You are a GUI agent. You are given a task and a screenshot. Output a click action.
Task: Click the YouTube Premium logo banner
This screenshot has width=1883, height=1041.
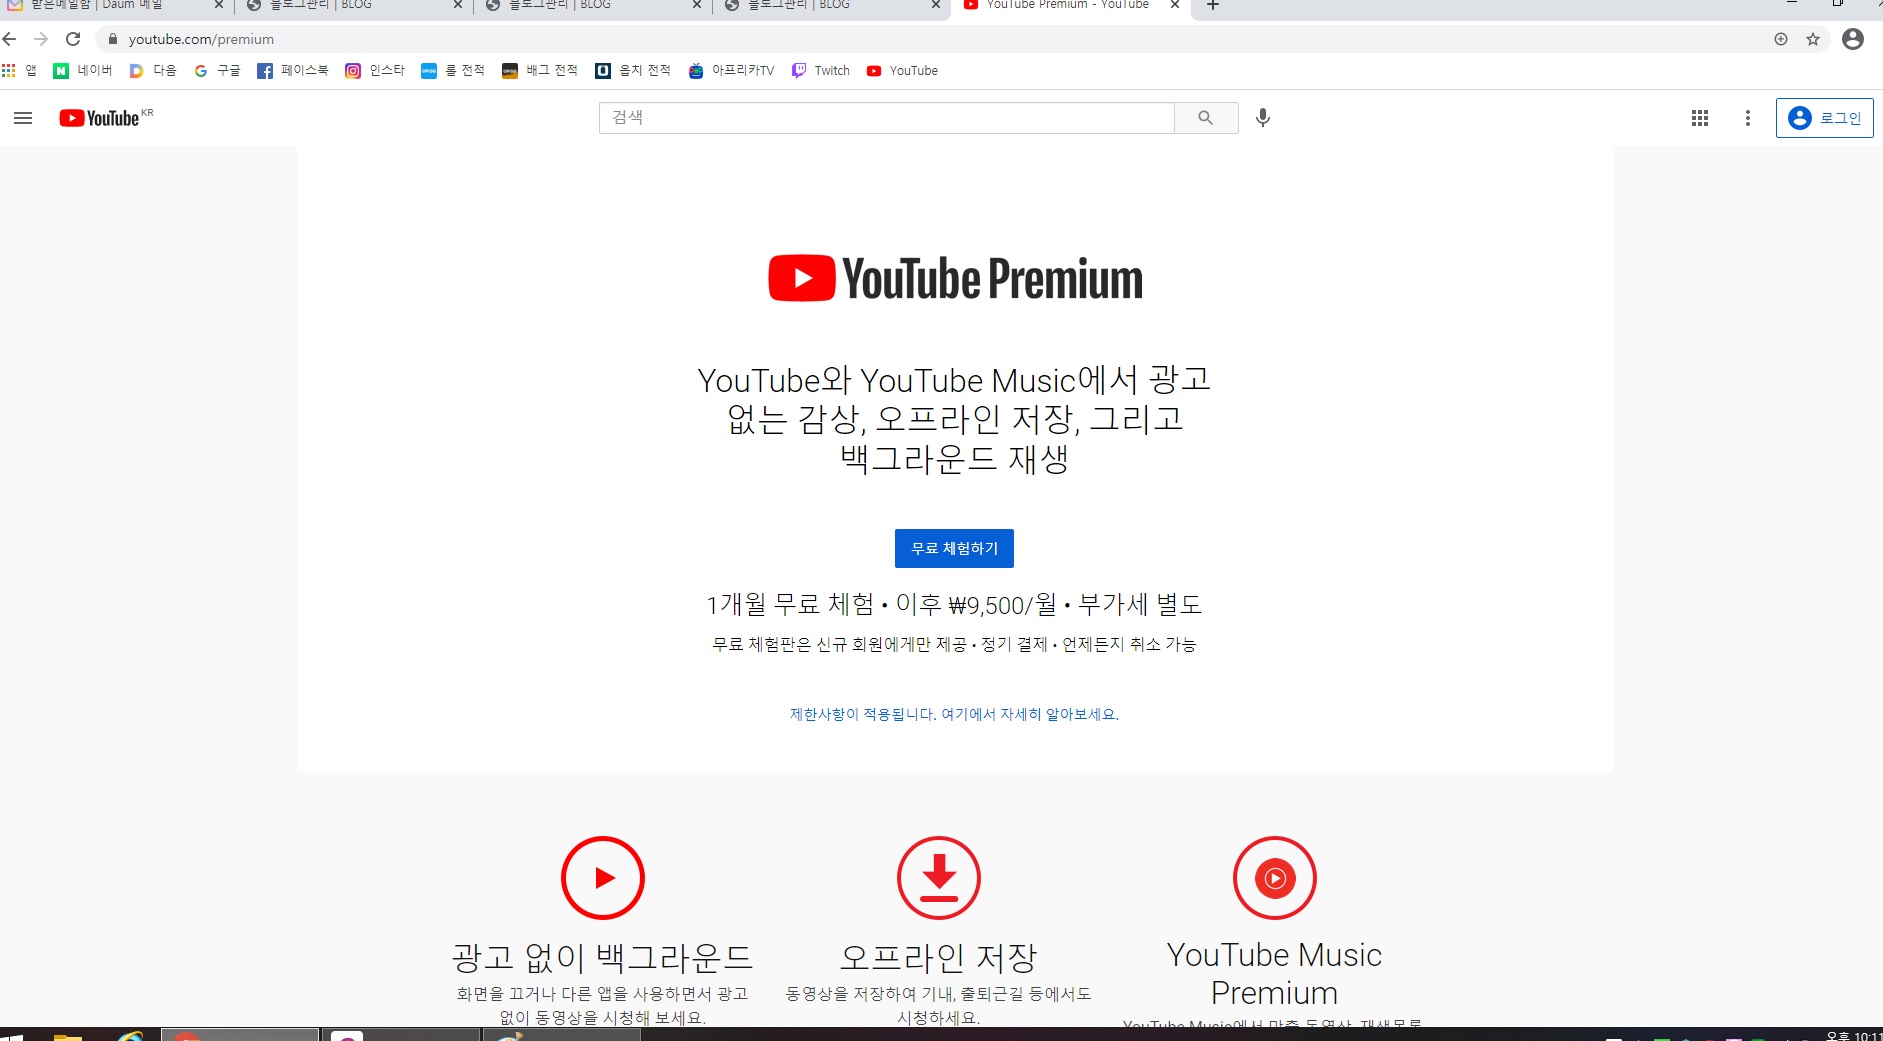click(955, 278)
